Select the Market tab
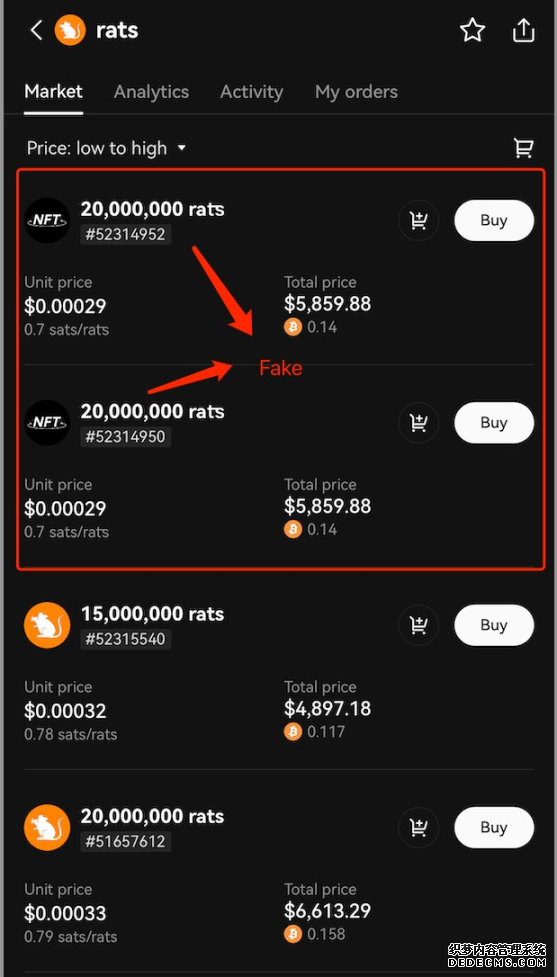 click(54, 92)
